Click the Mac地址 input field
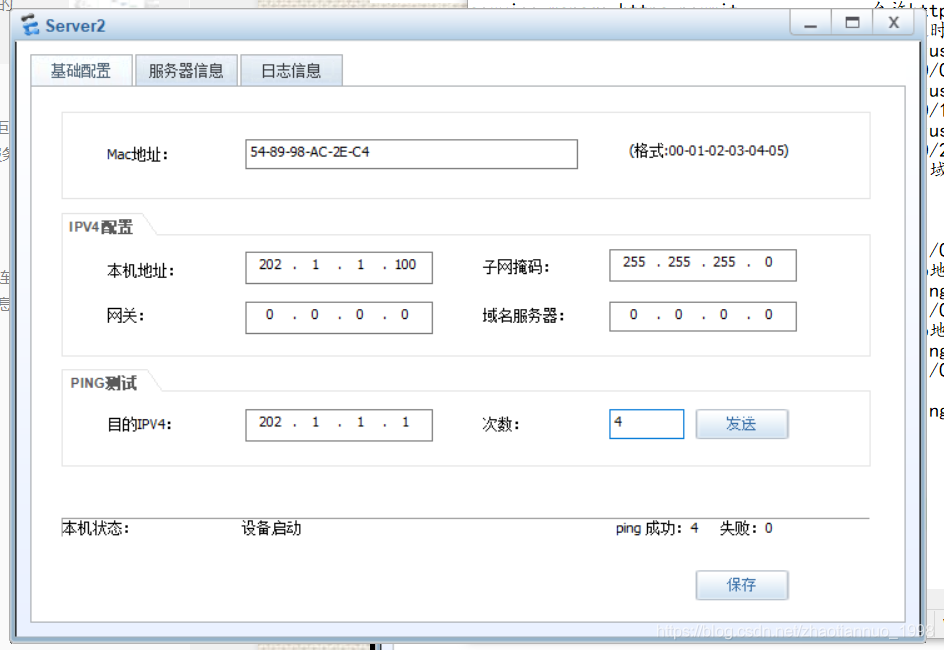Viewport: 944px width, 650px height. click(x=411, y=154)
